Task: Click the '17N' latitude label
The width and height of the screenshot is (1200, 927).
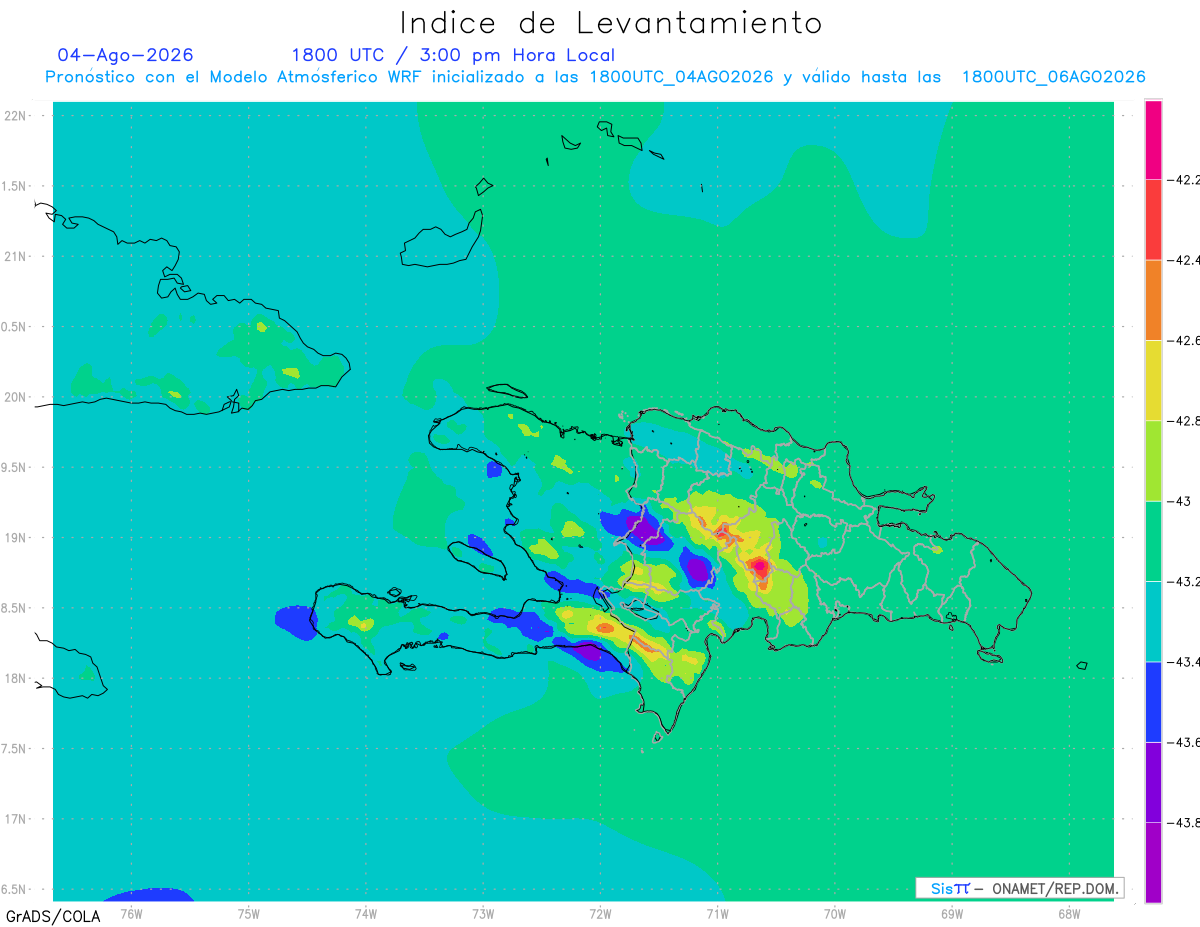Action: (x=15, y=820)
